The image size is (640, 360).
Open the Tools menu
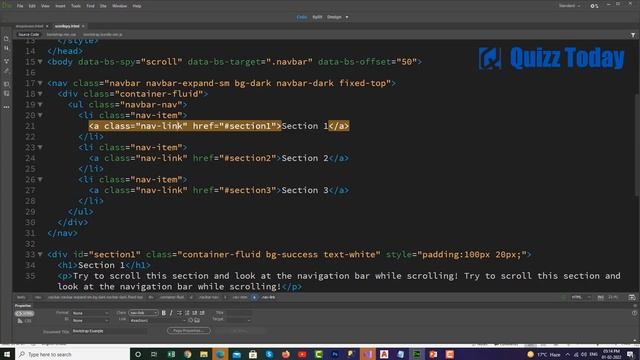tap(76, 6)
